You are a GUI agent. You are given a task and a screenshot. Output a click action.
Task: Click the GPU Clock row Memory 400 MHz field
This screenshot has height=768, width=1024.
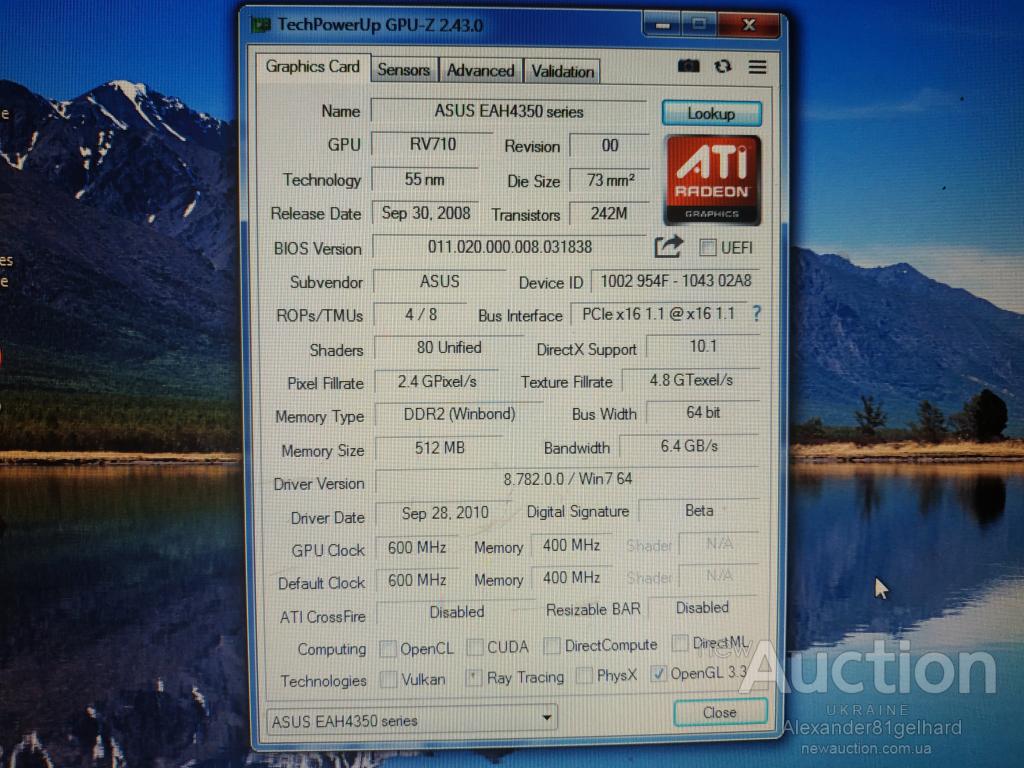coord(571,545)
